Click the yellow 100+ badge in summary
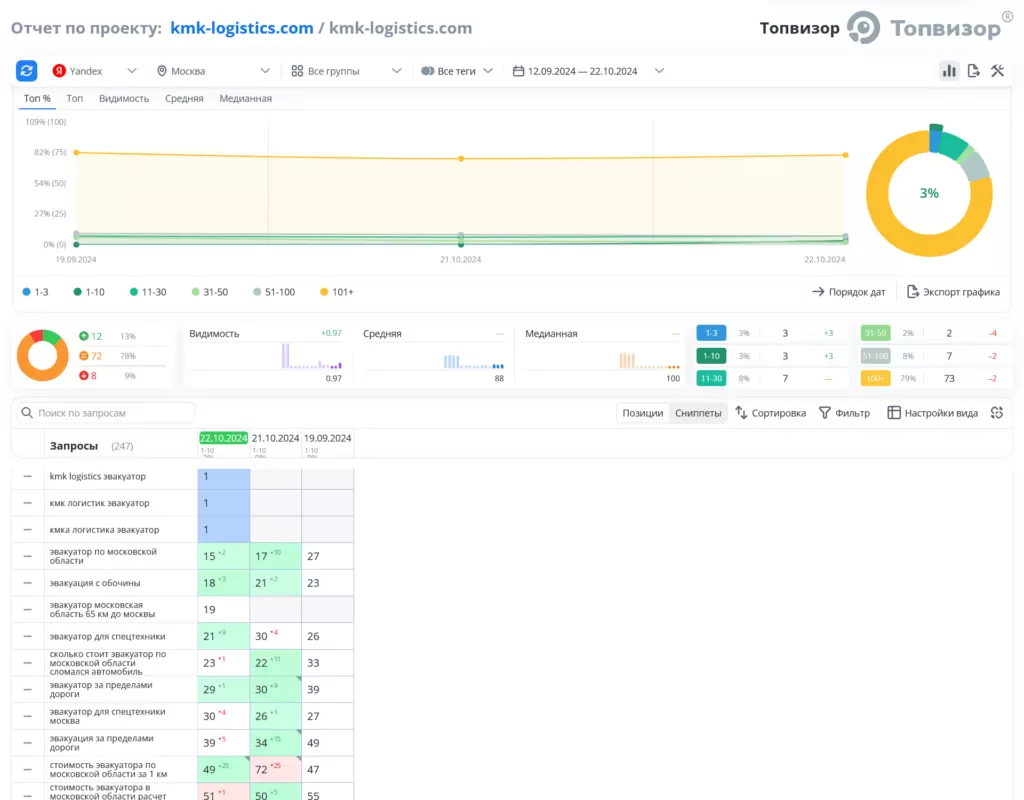Viewport: 1024px width, 800px height. pos(875,378)
